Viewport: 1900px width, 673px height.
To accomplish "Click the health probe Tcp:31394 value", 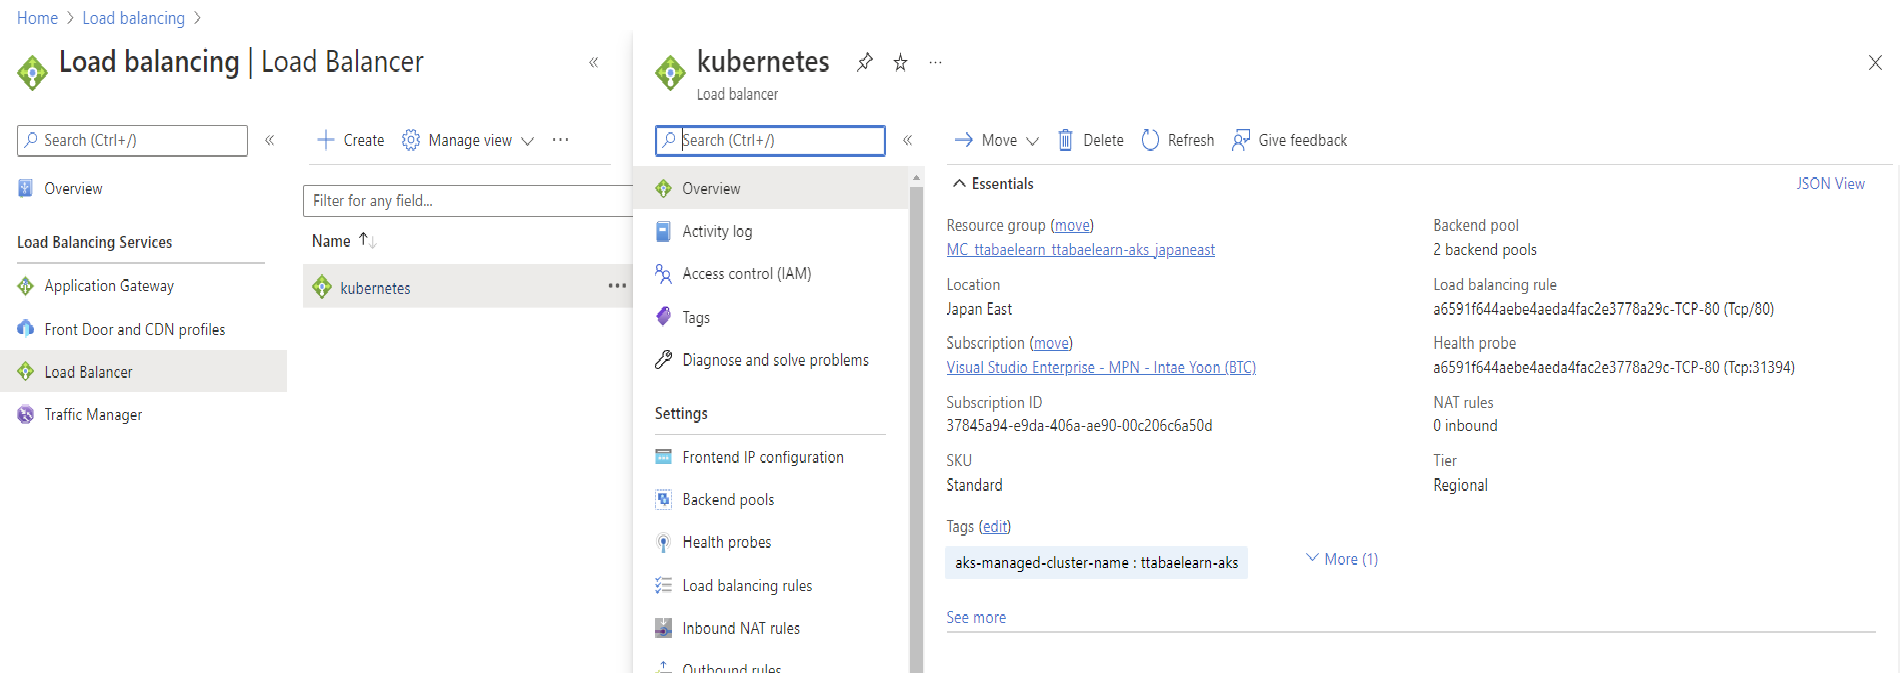I will point(1613,368).
